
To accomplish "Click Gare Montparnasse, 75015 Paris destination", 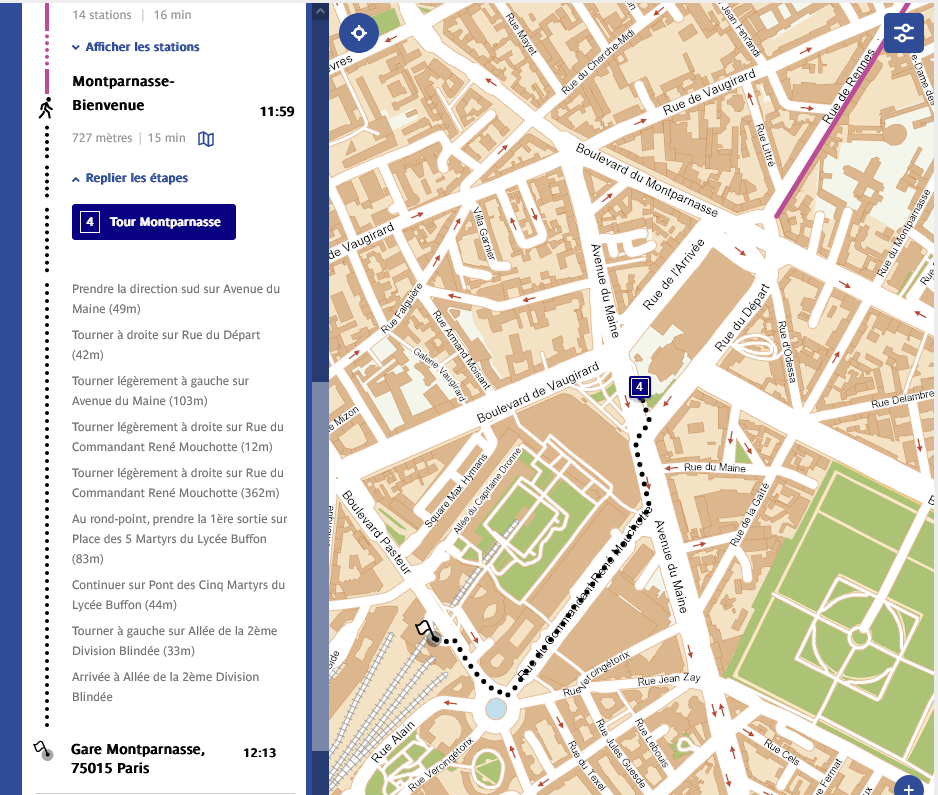I will click(138, 759).
